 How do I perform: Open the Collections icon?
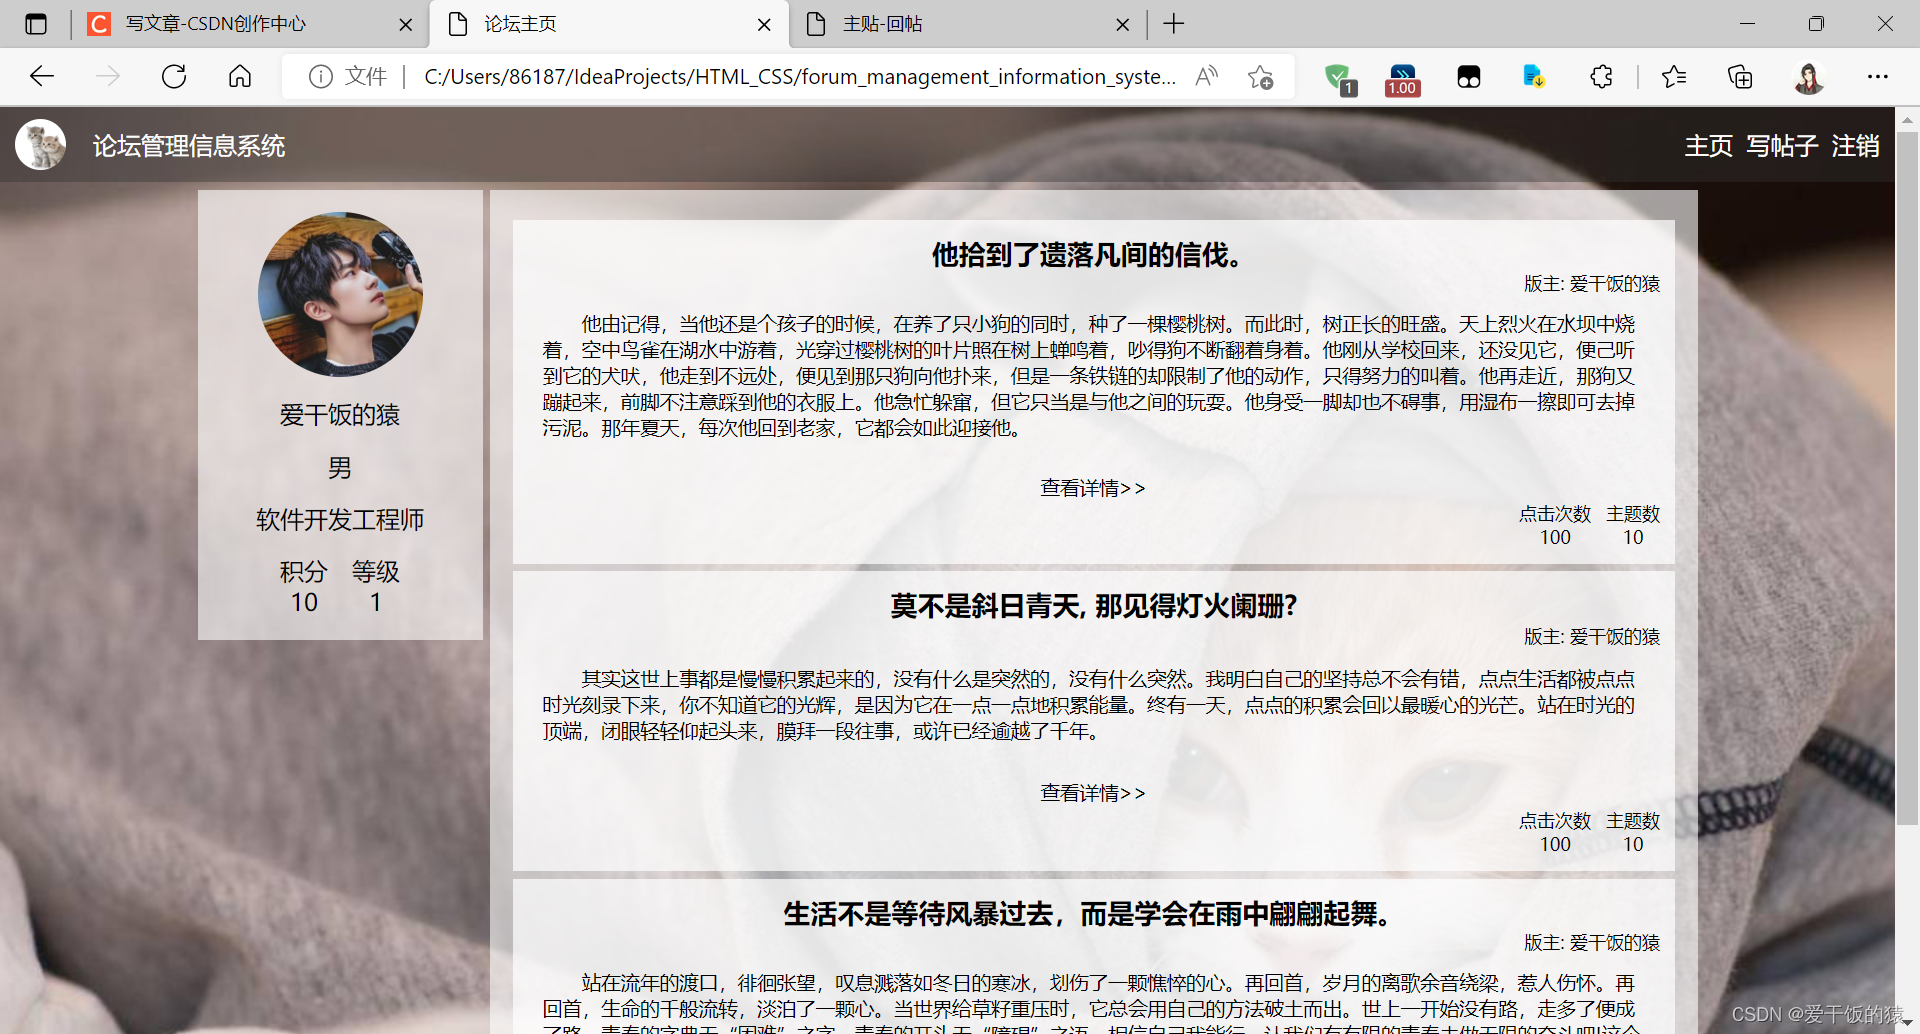1740,76
